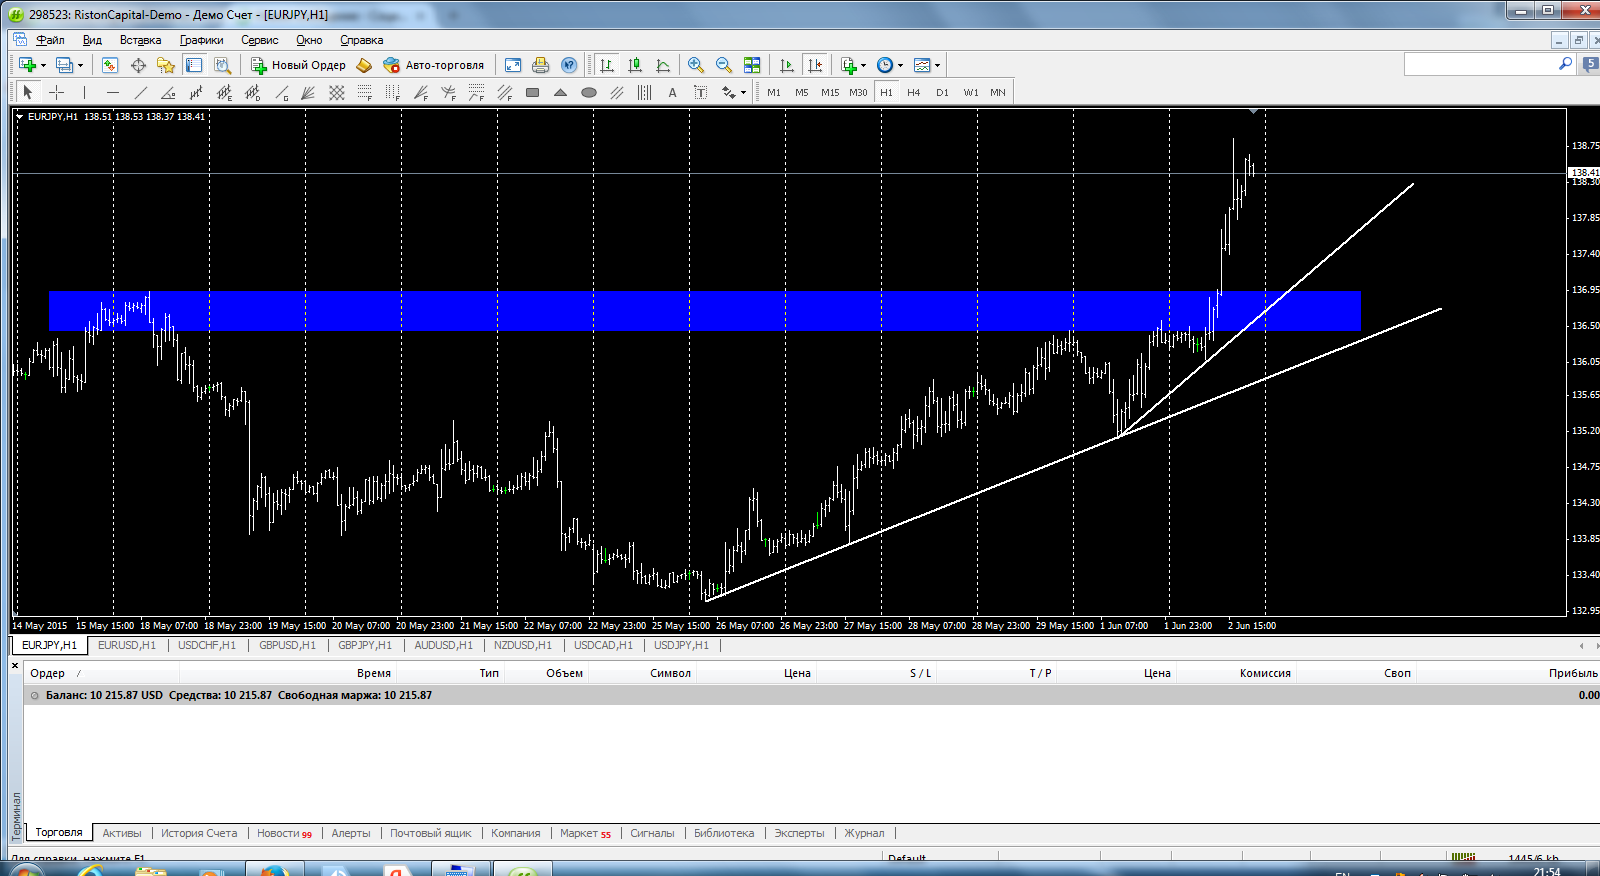Screen dimensions: 1600x876
Task: Expand the indicators list dropdown arrow
Action: 864,65
